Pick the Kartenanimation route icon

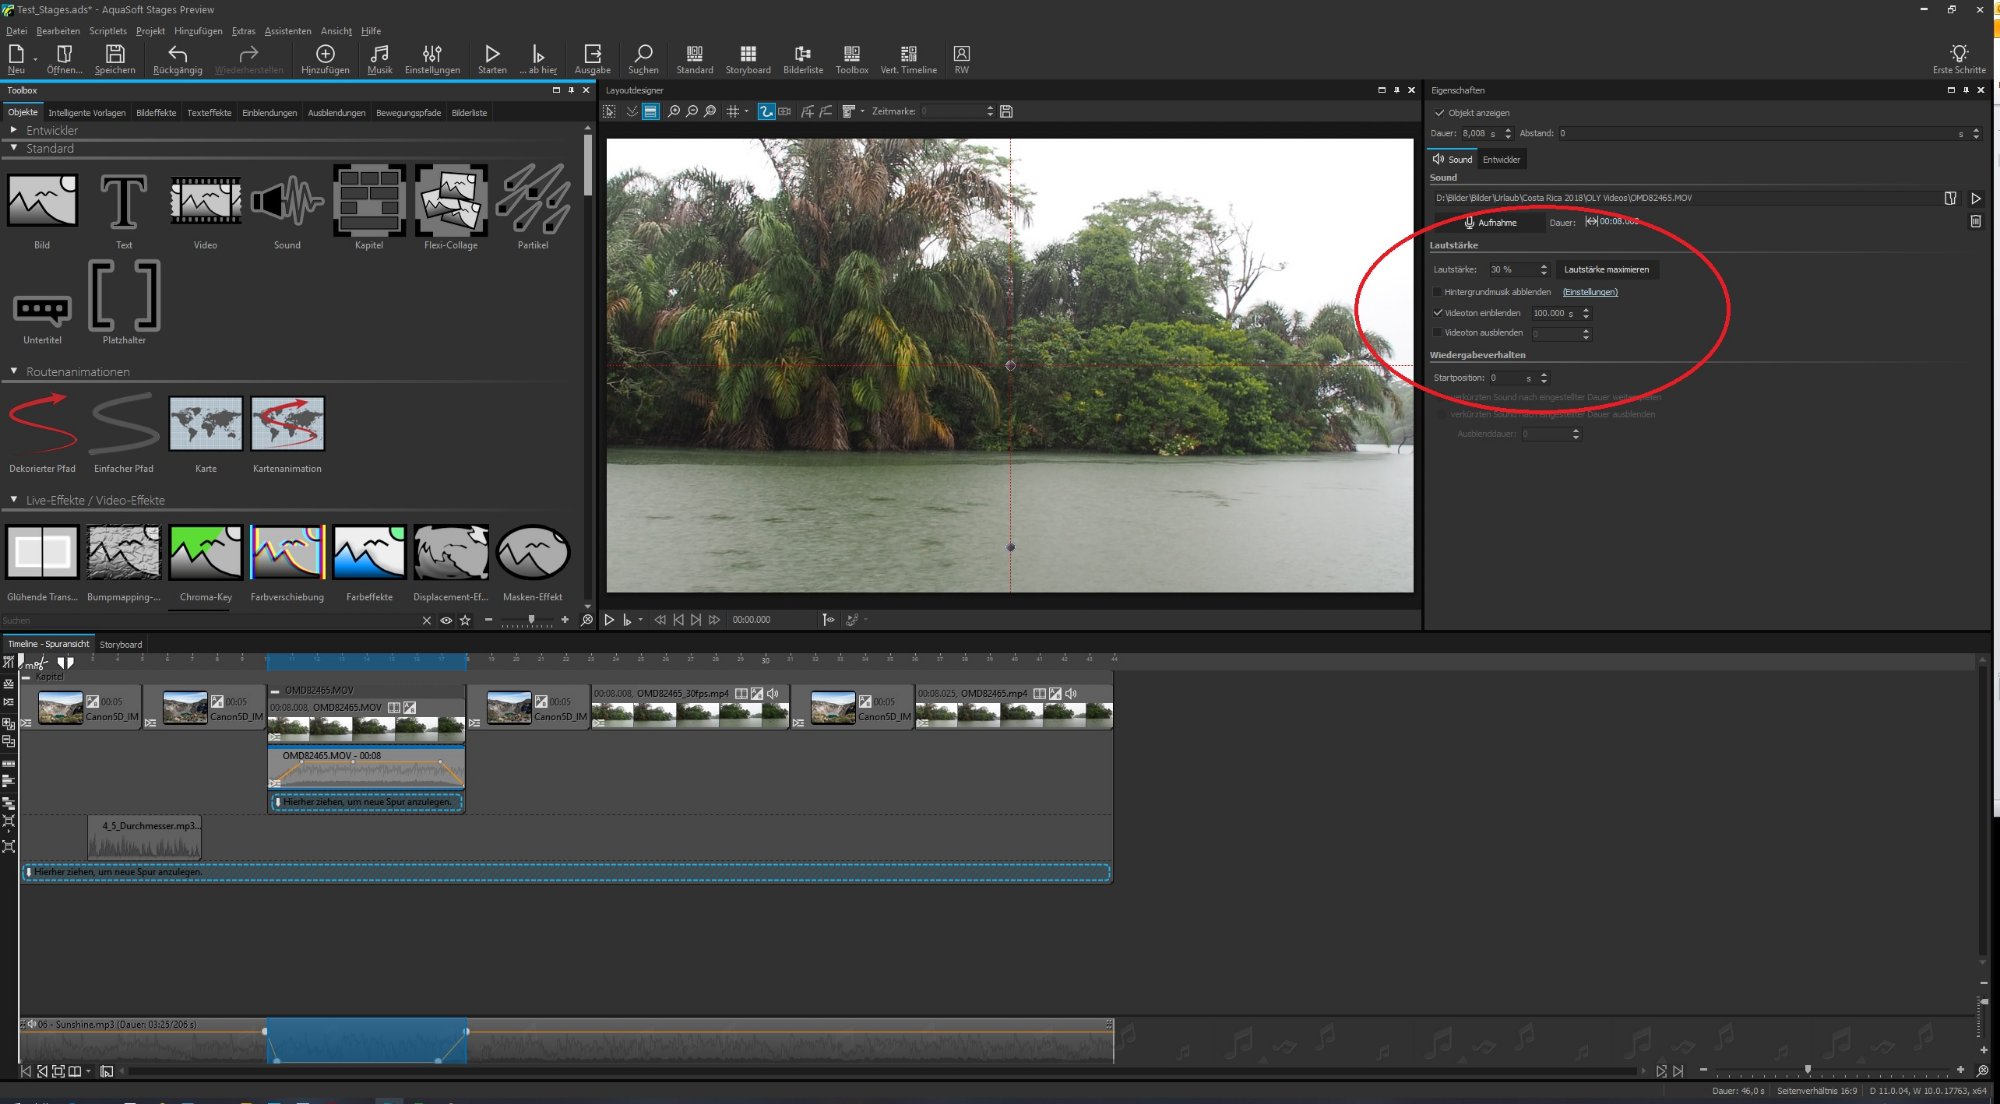(287, 424)
